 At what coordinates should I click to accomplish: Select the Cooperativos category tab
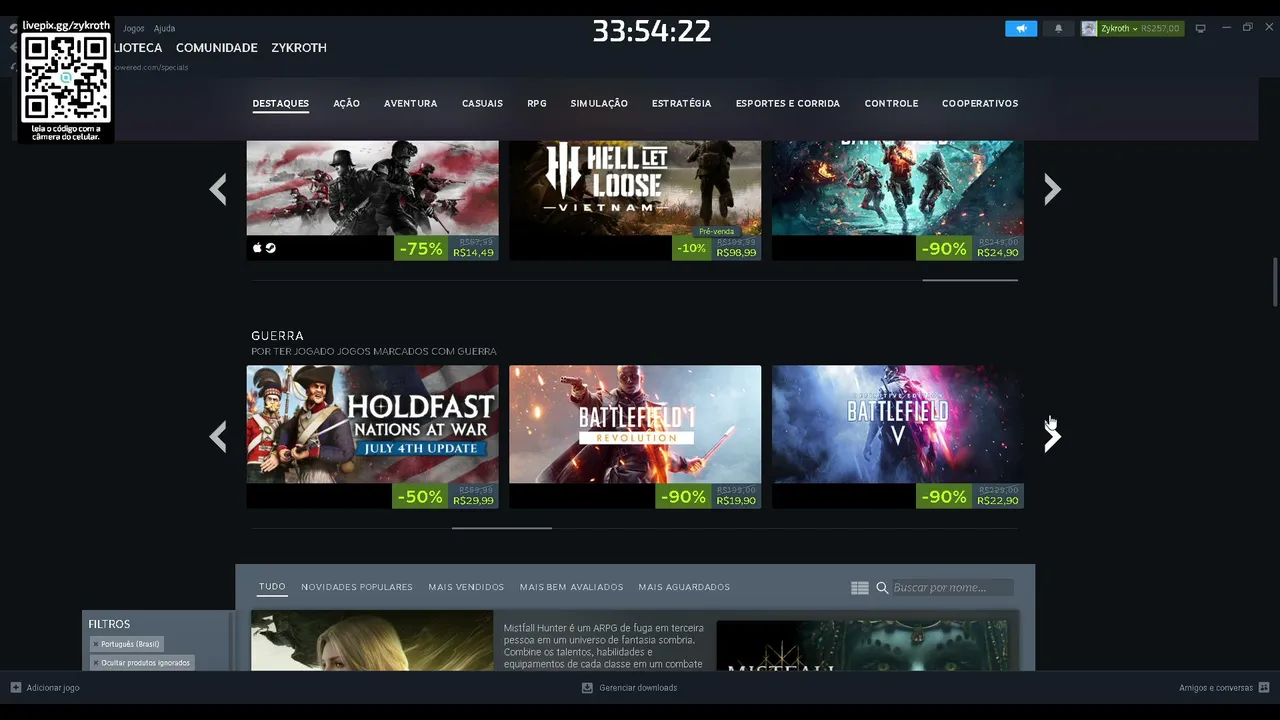pyautogui.click(x=980, y=104)
